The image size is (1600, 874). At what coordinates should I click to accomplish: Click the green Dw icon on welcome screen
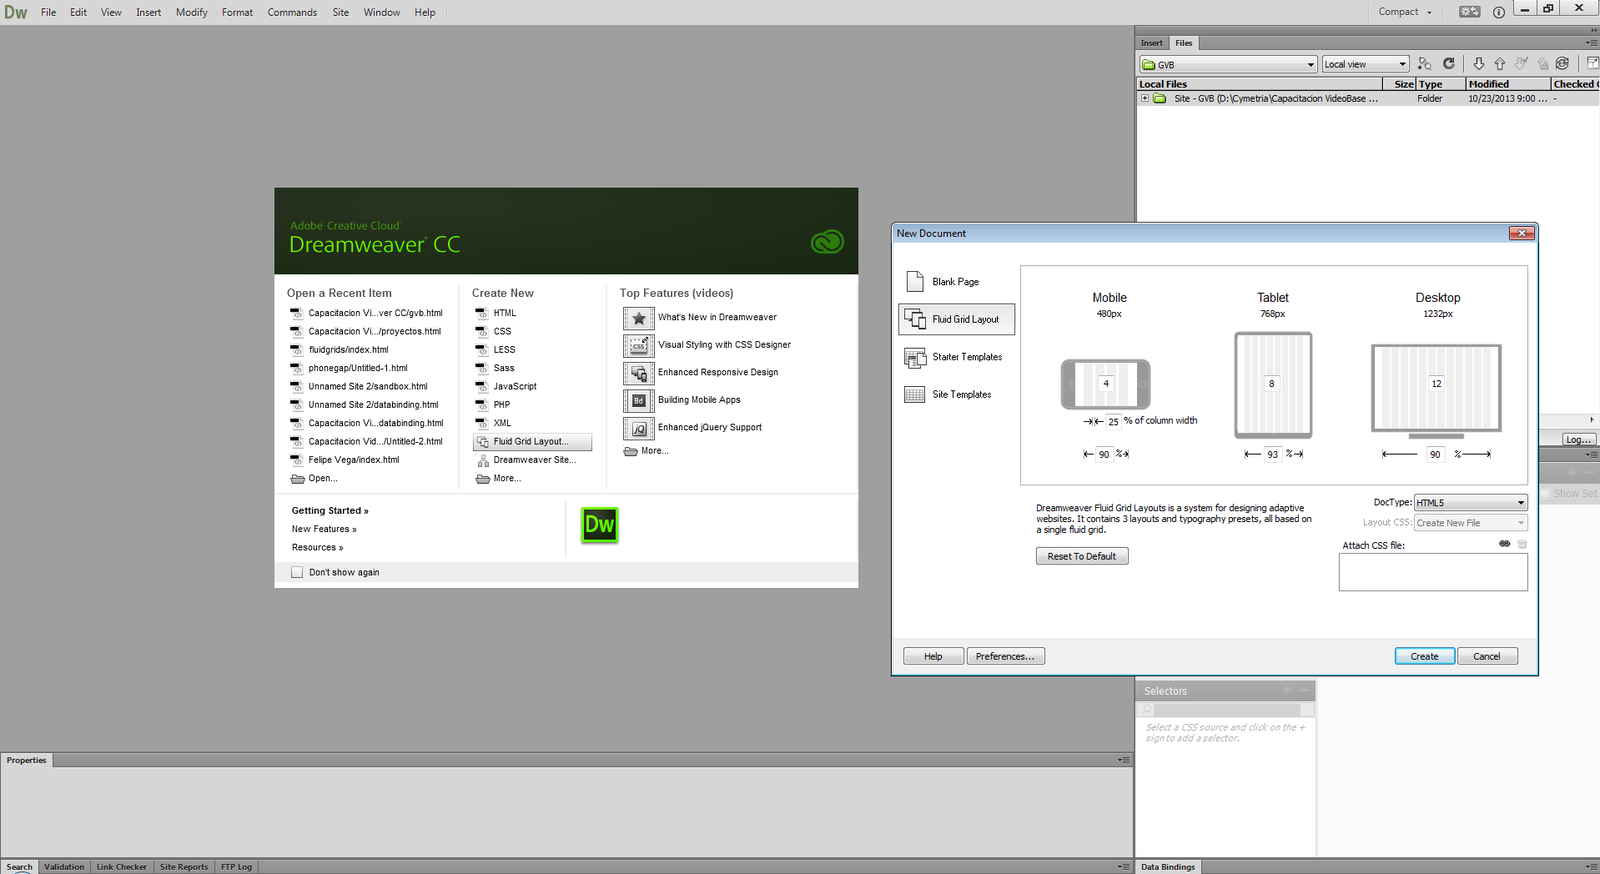(600, 524)
